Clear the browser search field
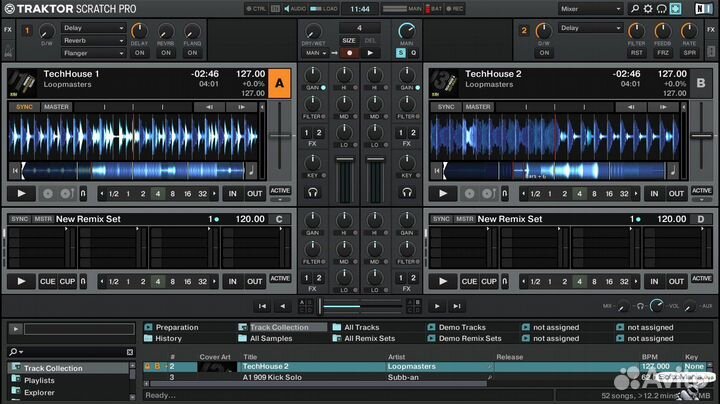 point(130,352)
